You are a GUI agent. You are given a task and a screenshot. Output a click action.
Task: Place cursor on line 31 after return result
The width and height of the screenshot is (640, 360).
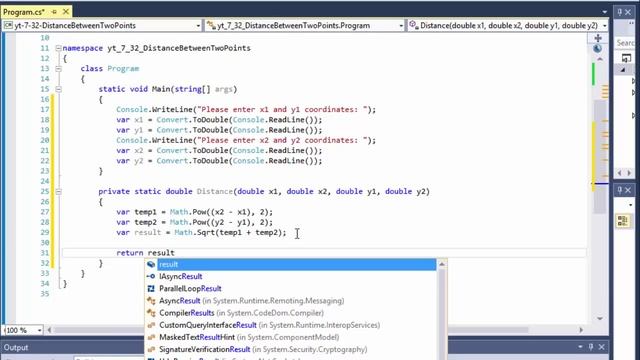(175, 253)
